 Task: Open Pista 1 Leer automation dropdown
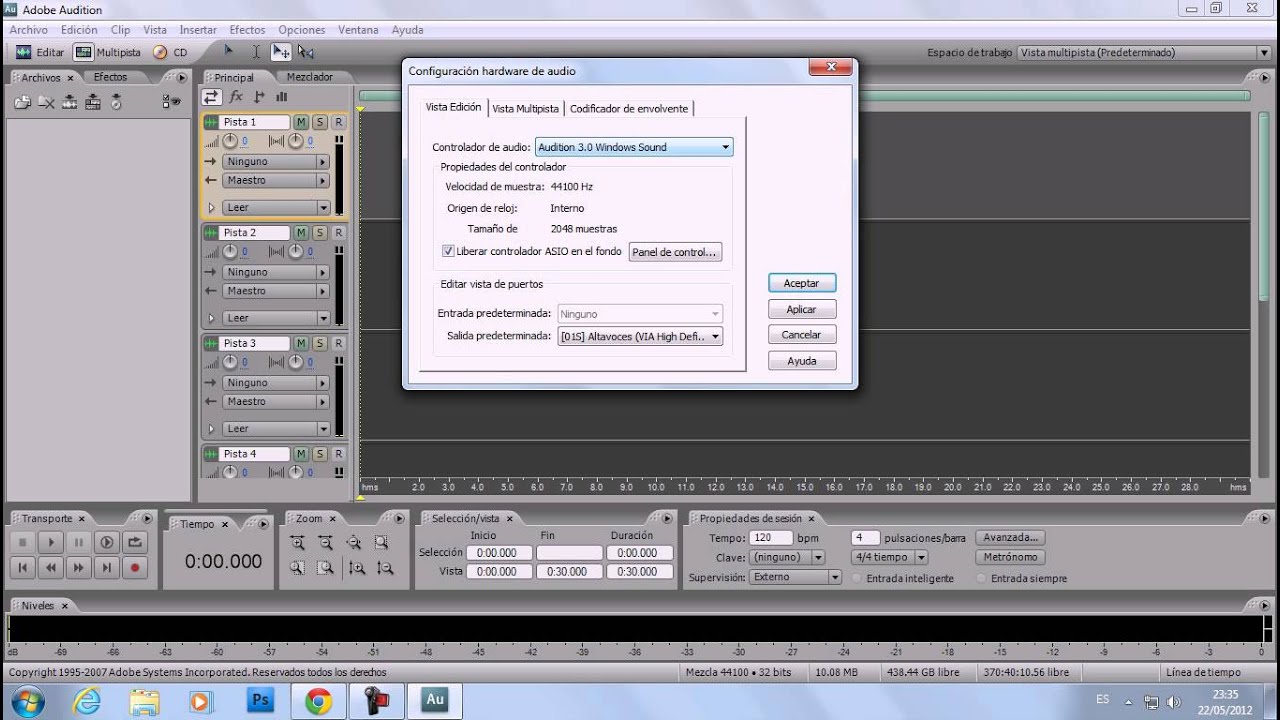click(276, 208)
